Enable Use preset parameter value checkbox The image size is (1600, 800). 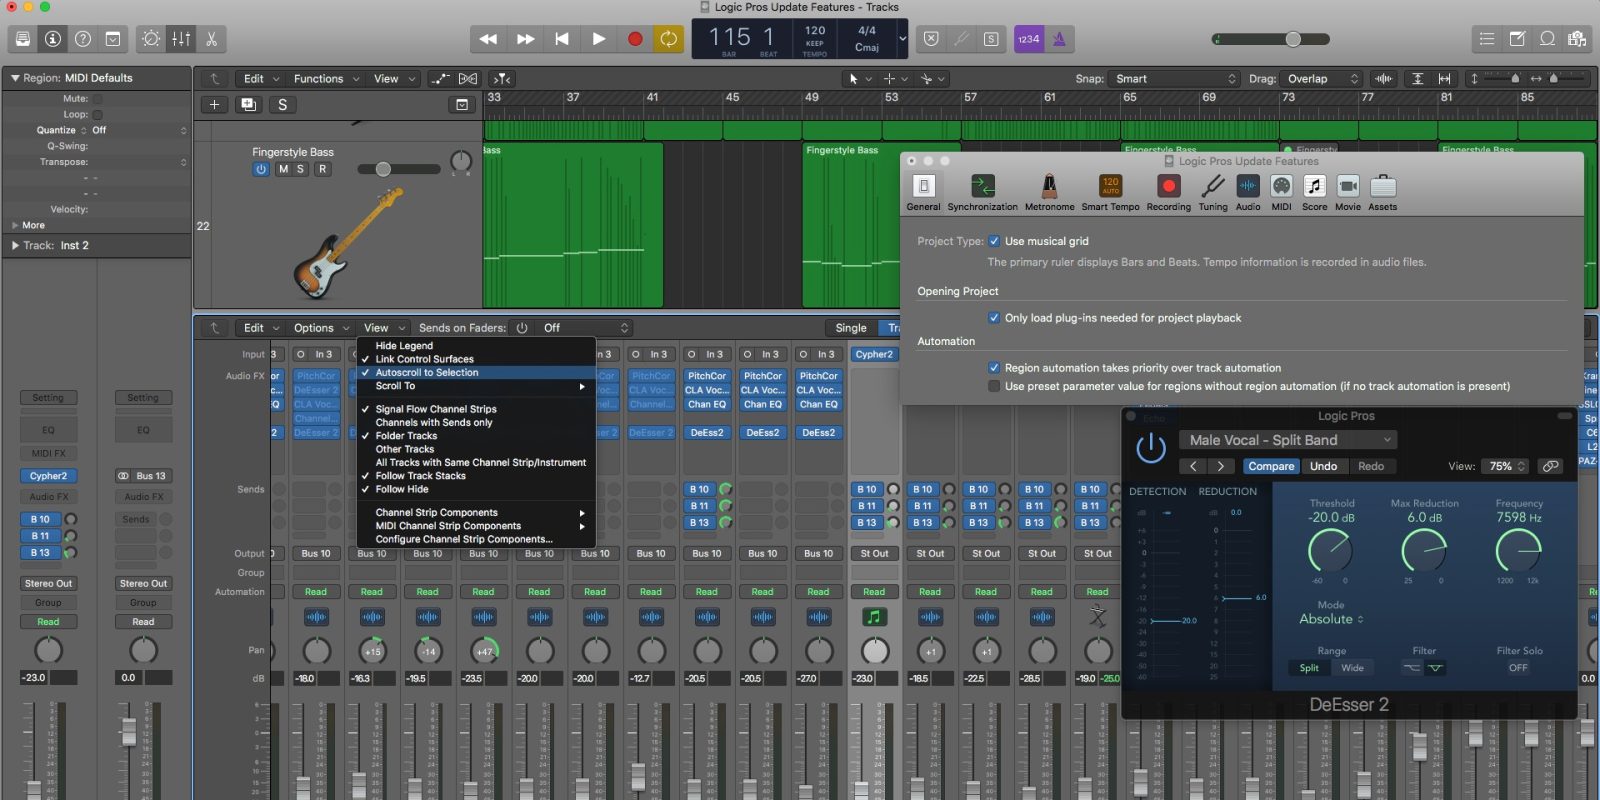pos(994,386)
